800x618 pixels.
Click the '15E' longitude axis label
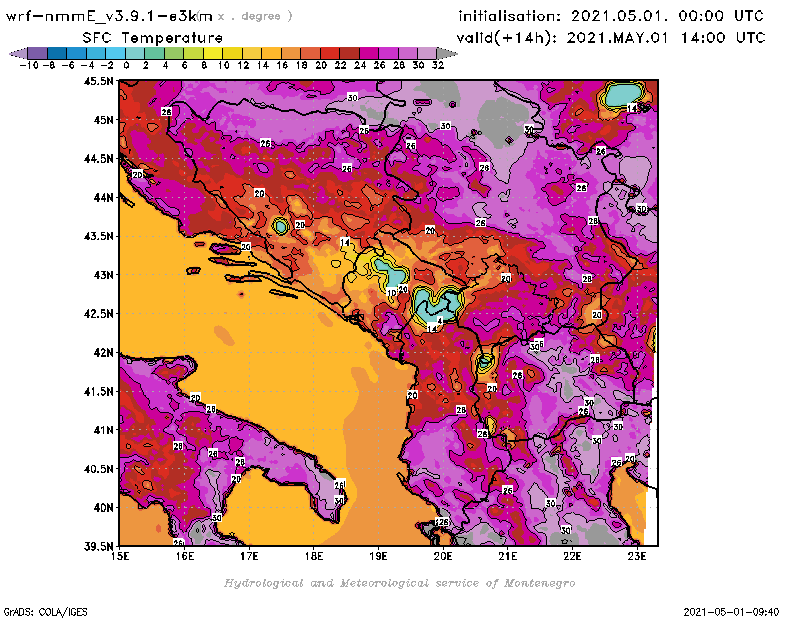[x=120, y=556]
